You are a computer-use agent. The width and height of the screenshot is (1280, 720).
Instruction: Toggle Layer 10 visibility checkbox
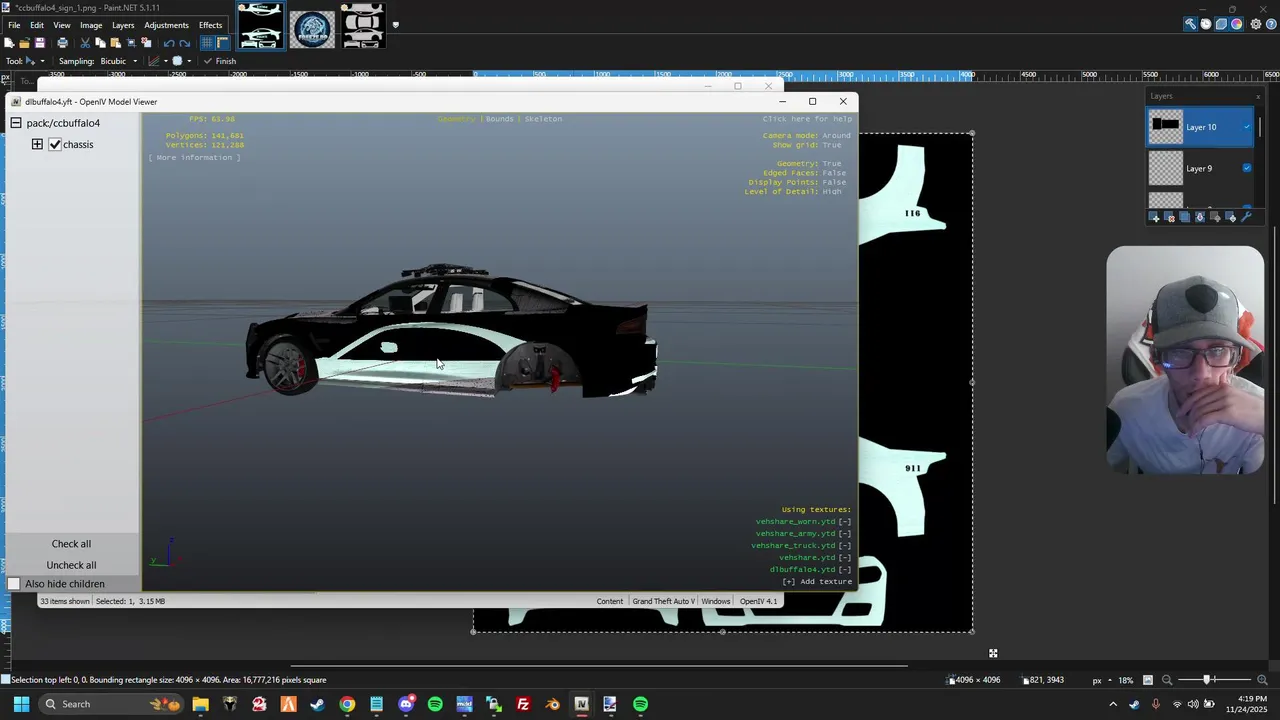coord(1247,127)
